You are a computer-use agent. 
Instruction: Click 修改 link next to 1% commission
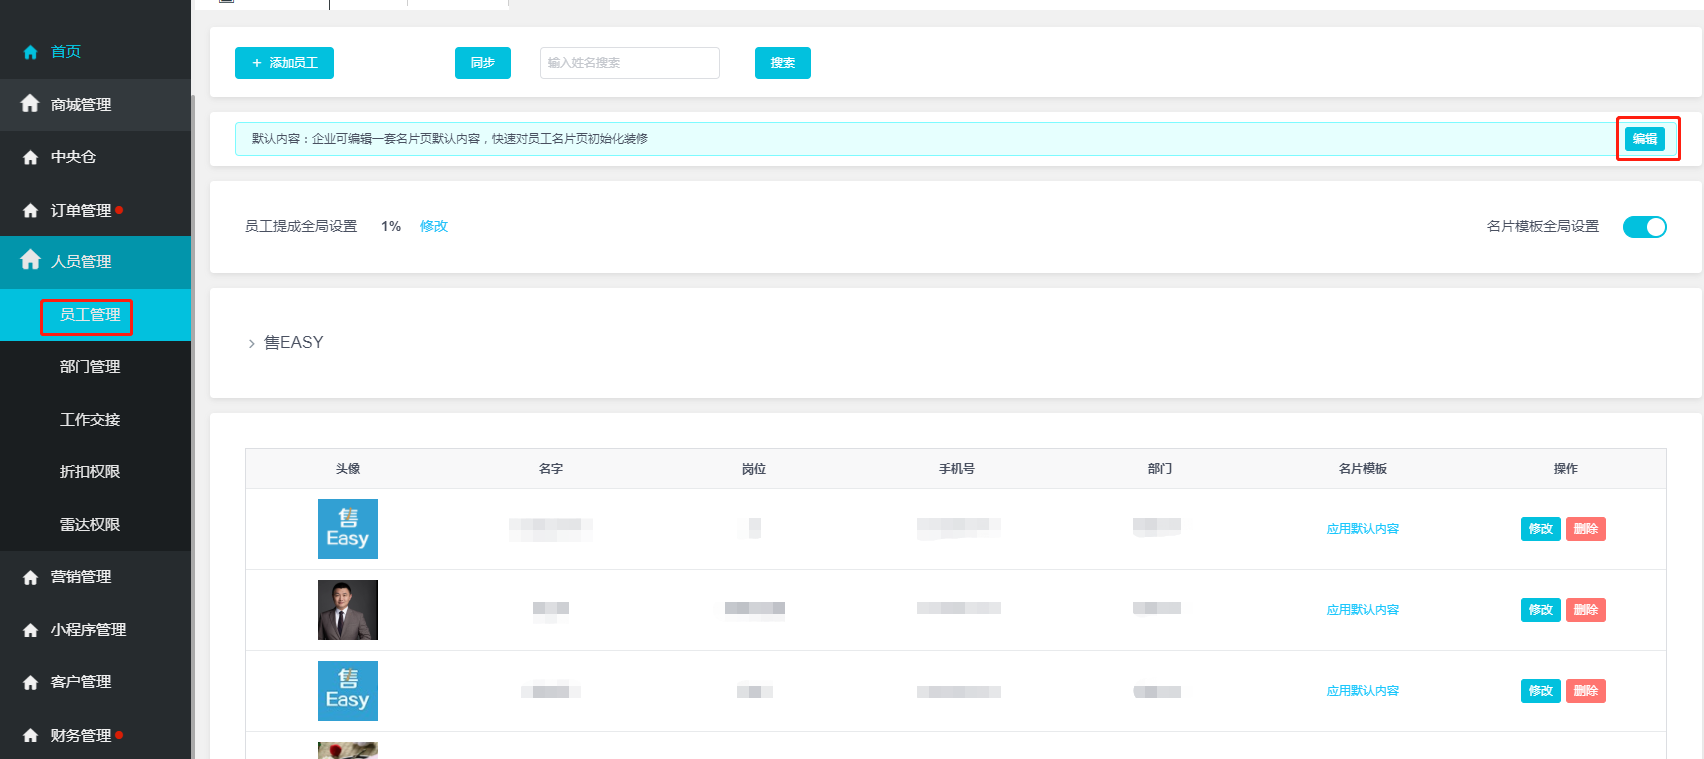(x=434, y=227)
